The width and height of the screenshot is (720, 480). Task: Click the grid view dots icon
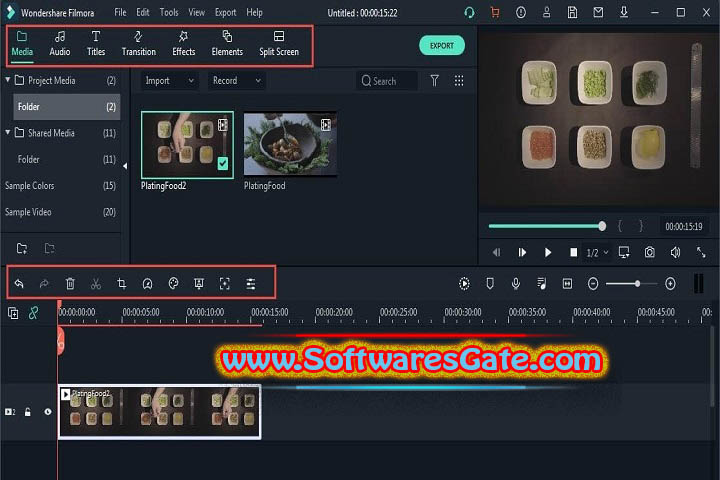[459, 81]
